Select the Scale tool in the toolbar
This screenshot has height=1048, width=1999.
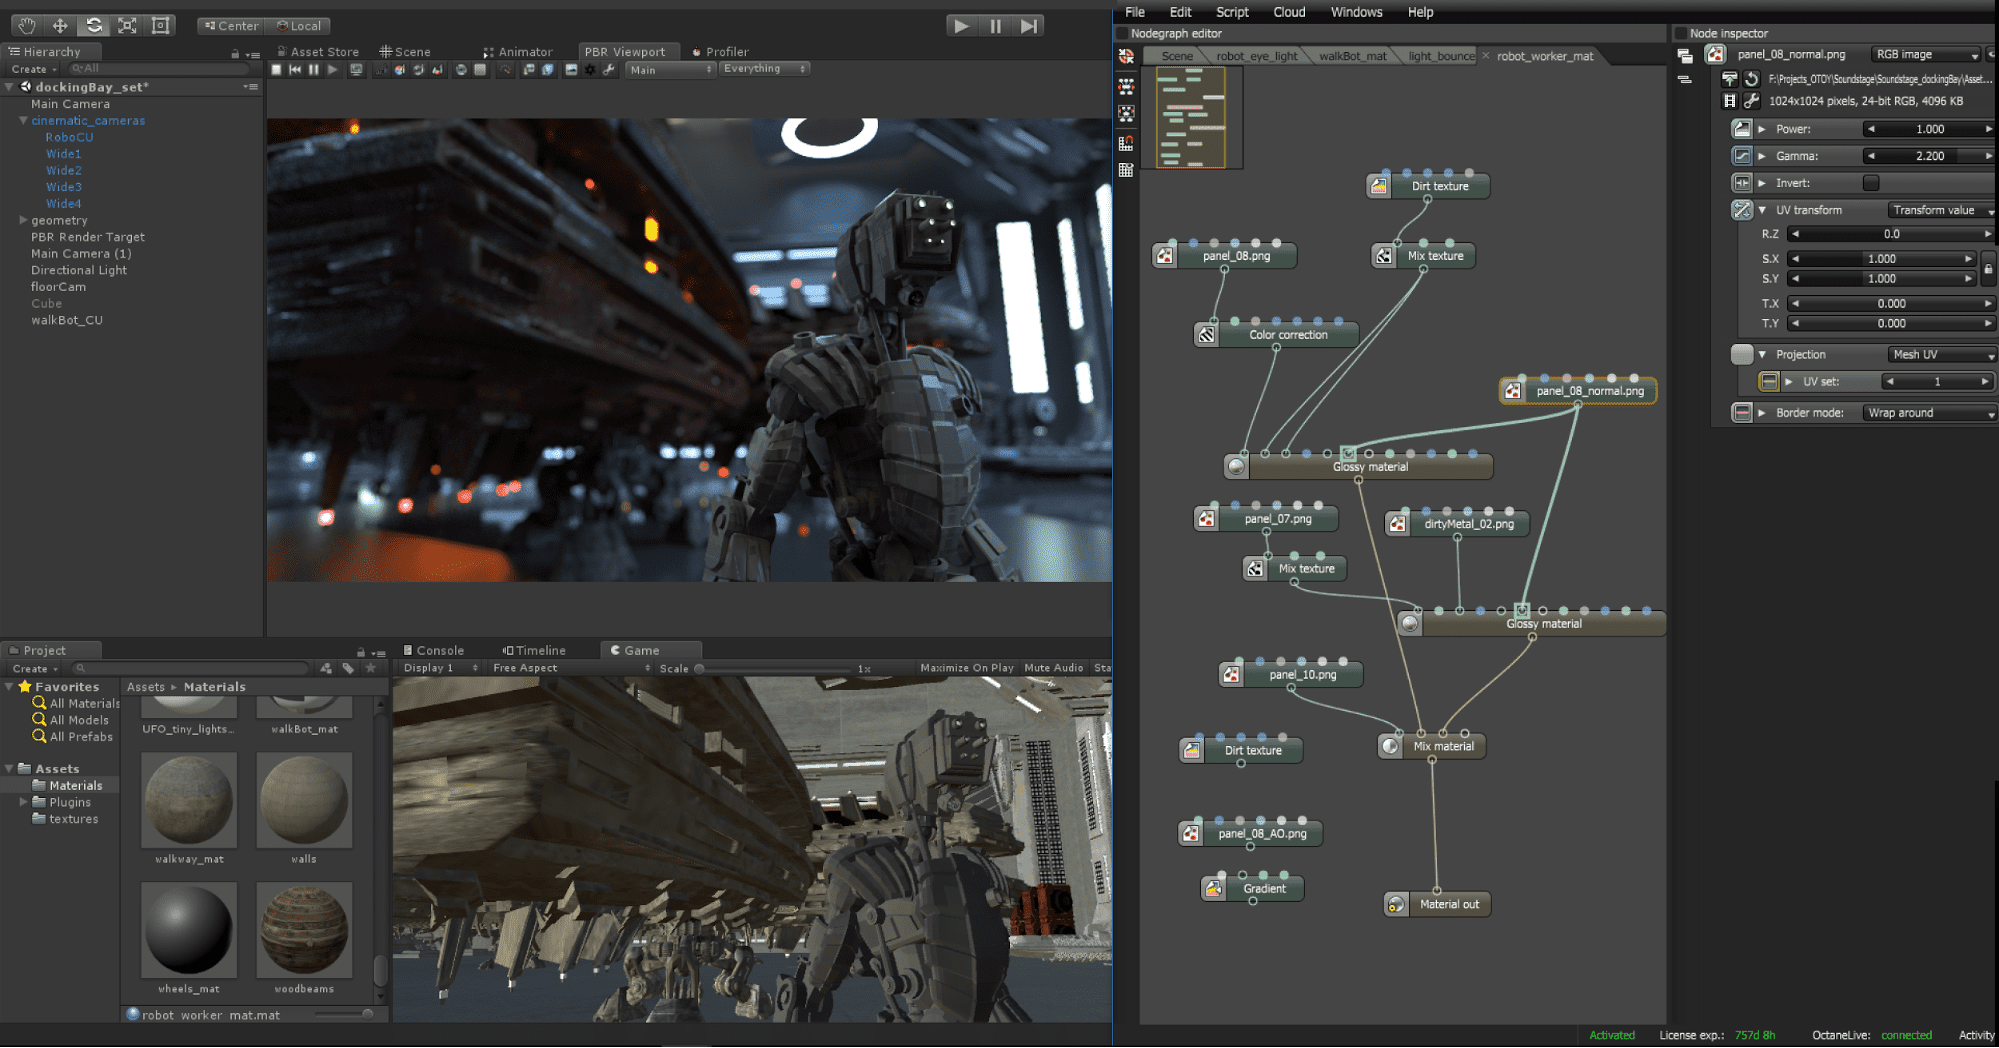127,25
